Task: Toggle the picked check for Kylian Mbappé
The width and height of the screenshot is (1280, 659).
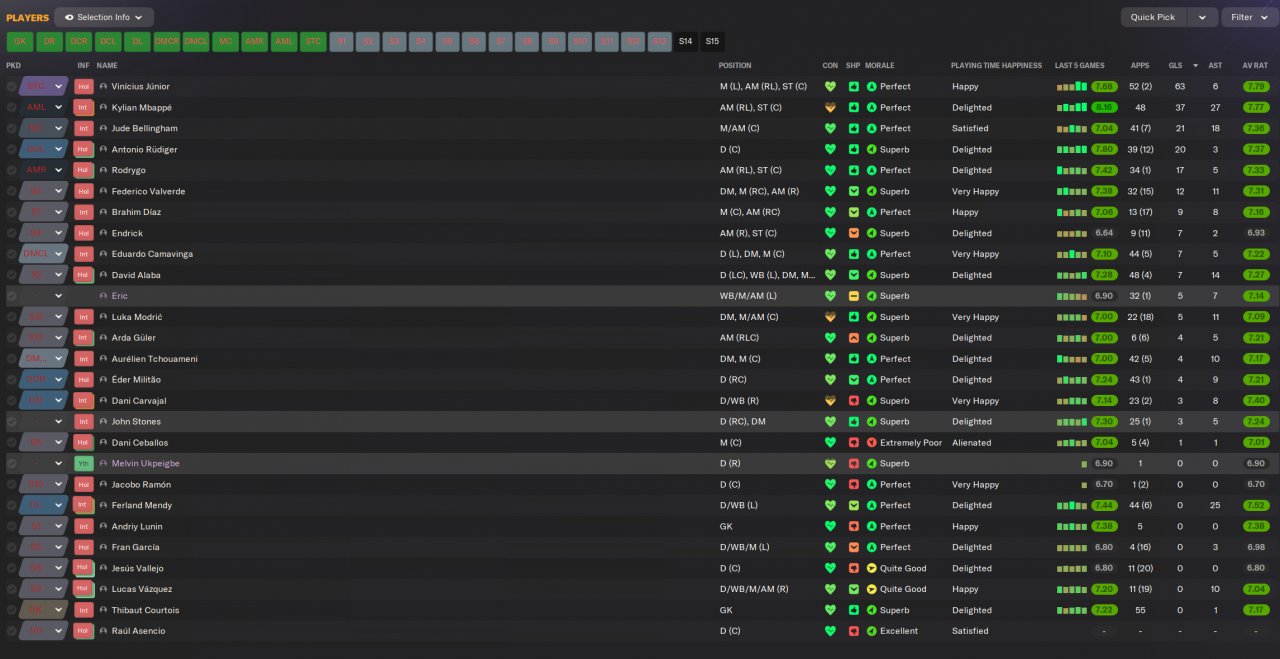Action: tap(11, 108)
